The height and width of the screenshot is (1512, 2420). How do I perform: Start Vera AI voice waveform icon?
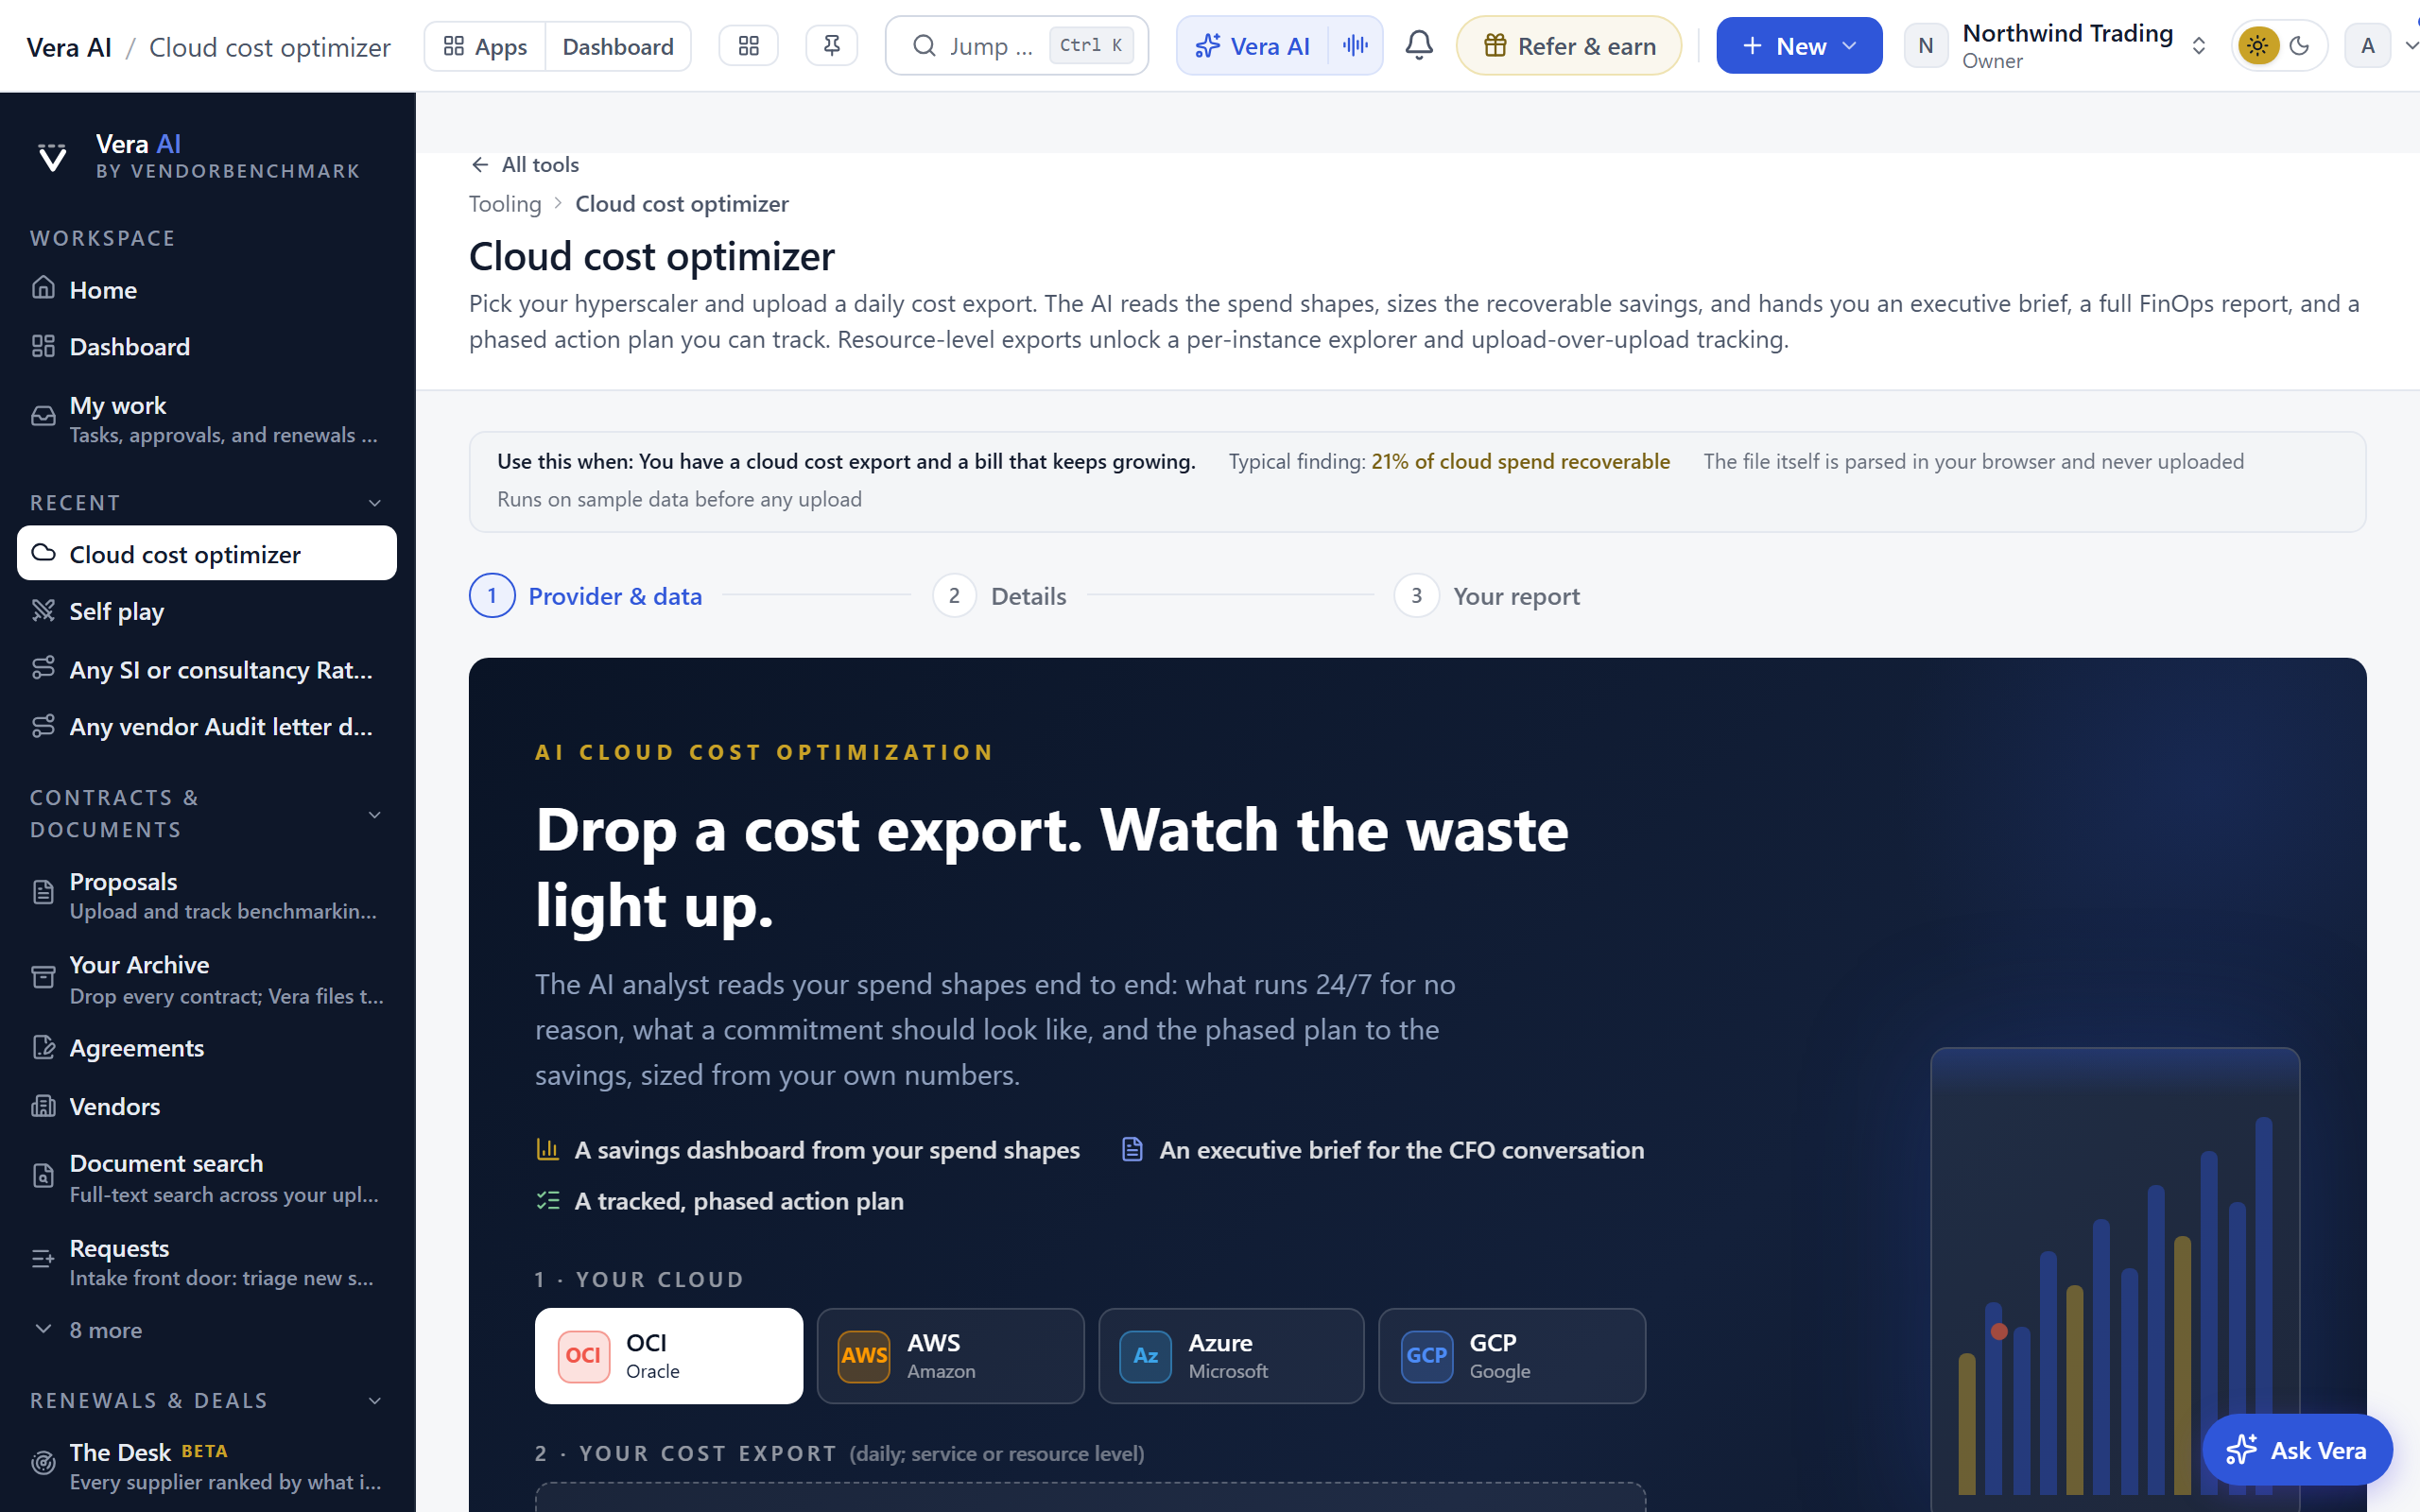pyautogui.click(x=1355, y=46)
